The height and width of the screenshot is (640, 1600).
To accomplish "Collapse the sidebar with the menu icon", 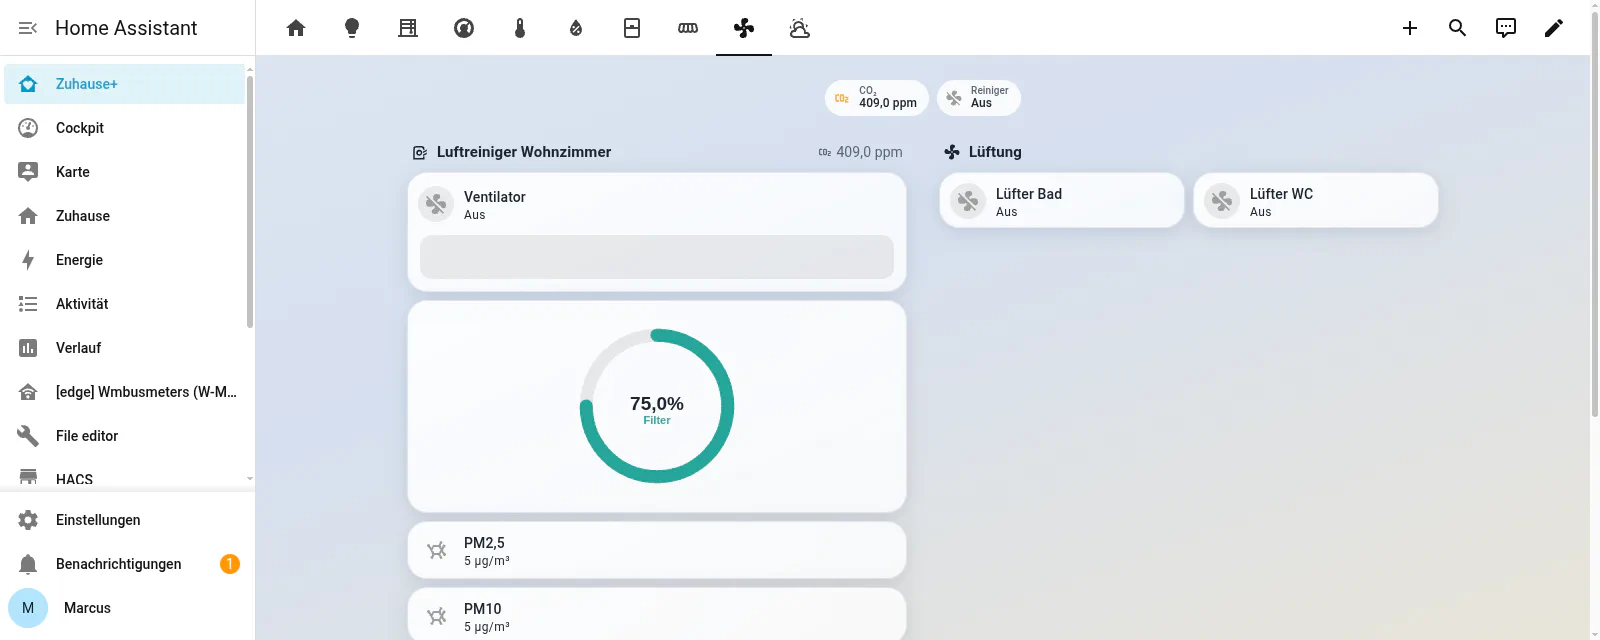I will 28,28.
